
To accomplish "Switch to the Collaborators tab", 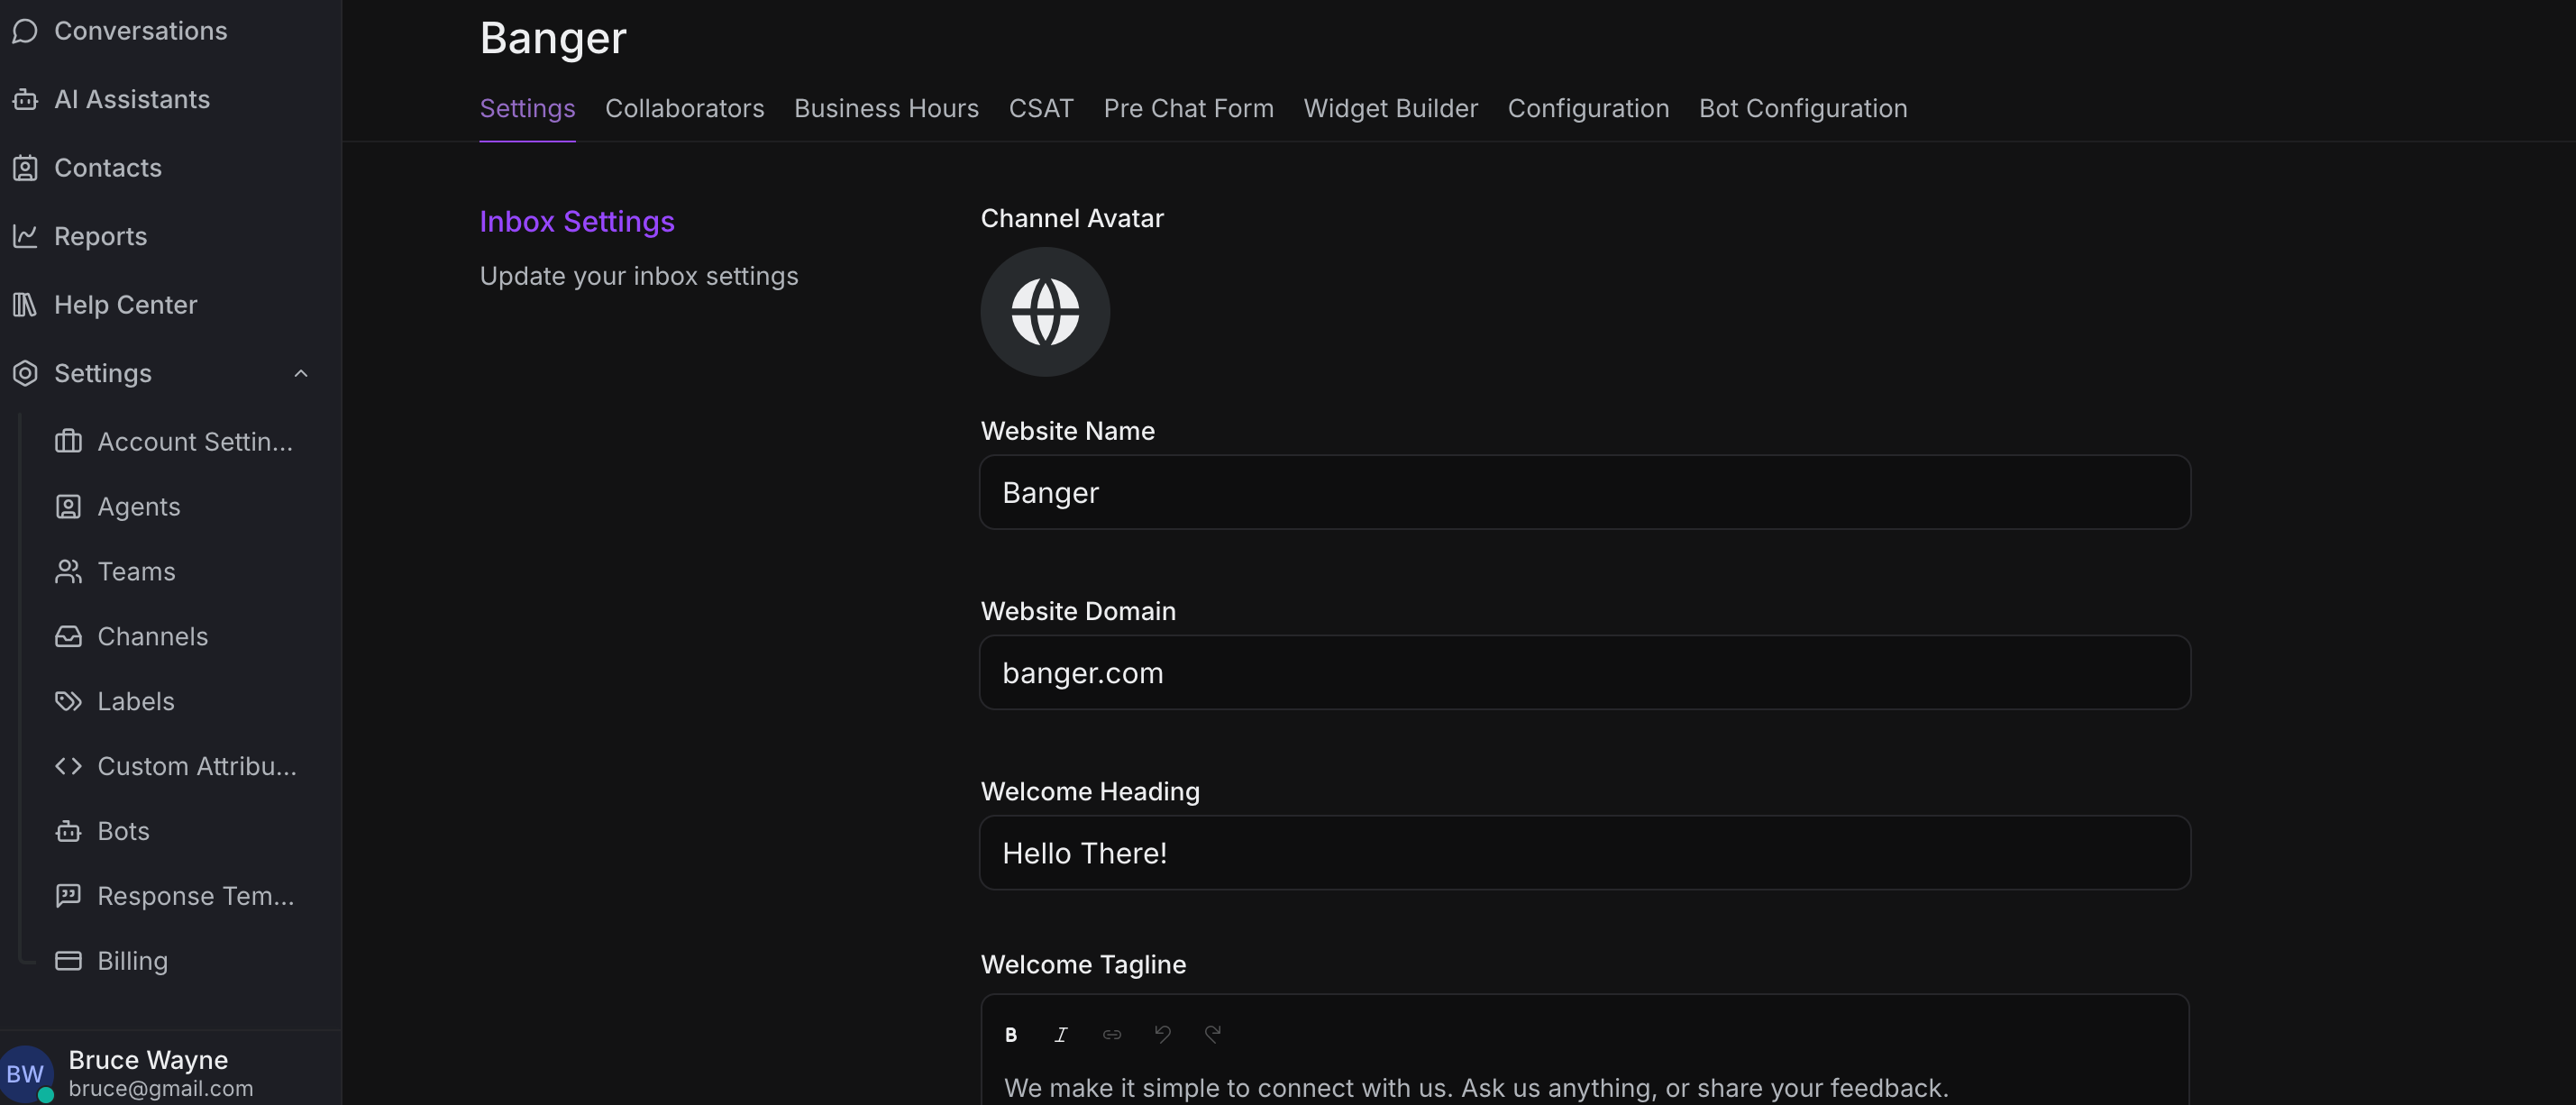I will coord(684,108).
